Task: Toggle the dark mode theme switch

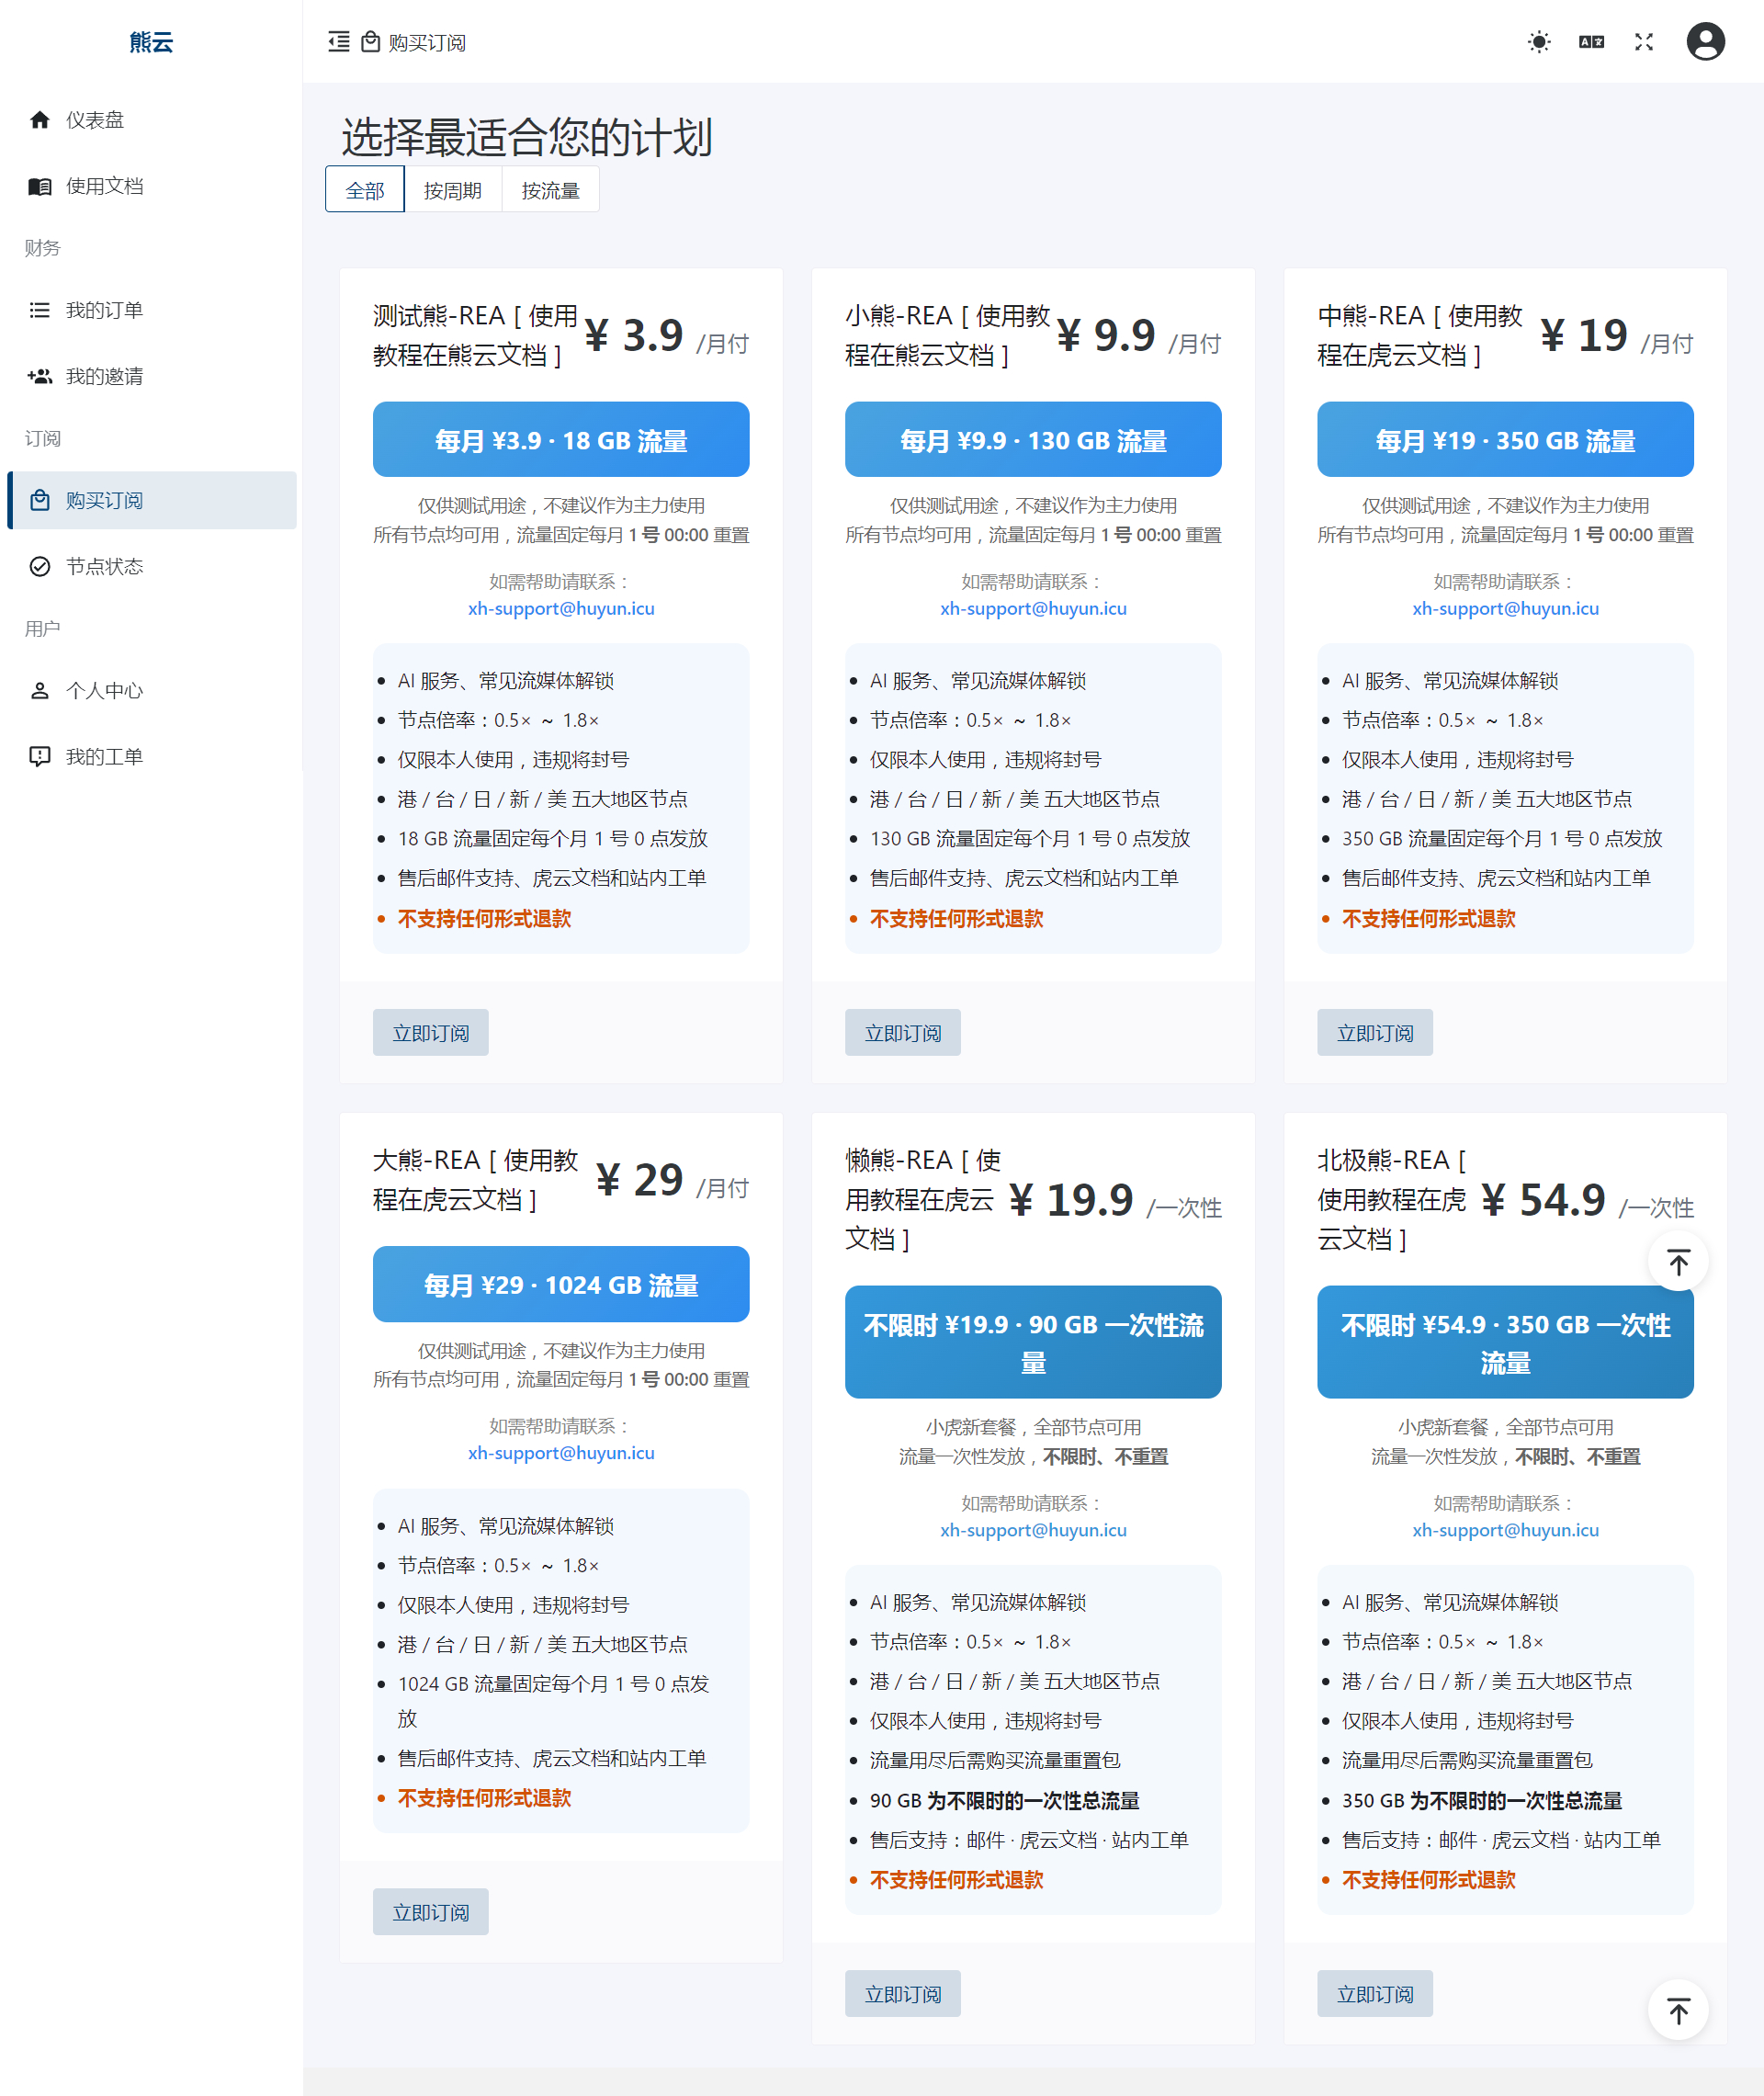Action: pyautogui.click(x=1538, y=42)
